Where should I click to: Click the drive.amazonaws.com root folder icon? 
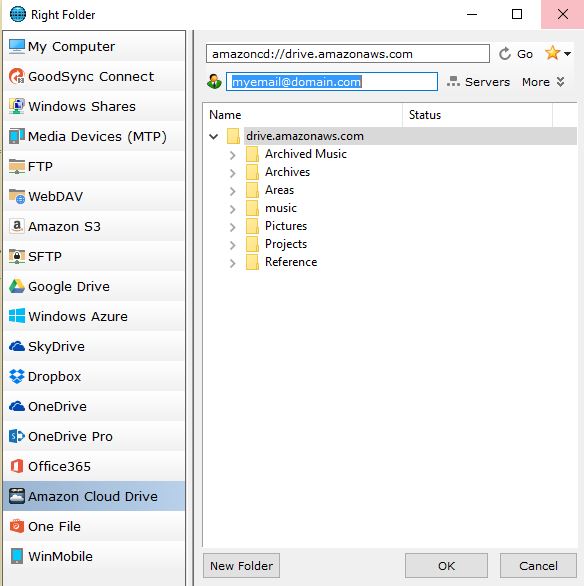pos(233,136)
